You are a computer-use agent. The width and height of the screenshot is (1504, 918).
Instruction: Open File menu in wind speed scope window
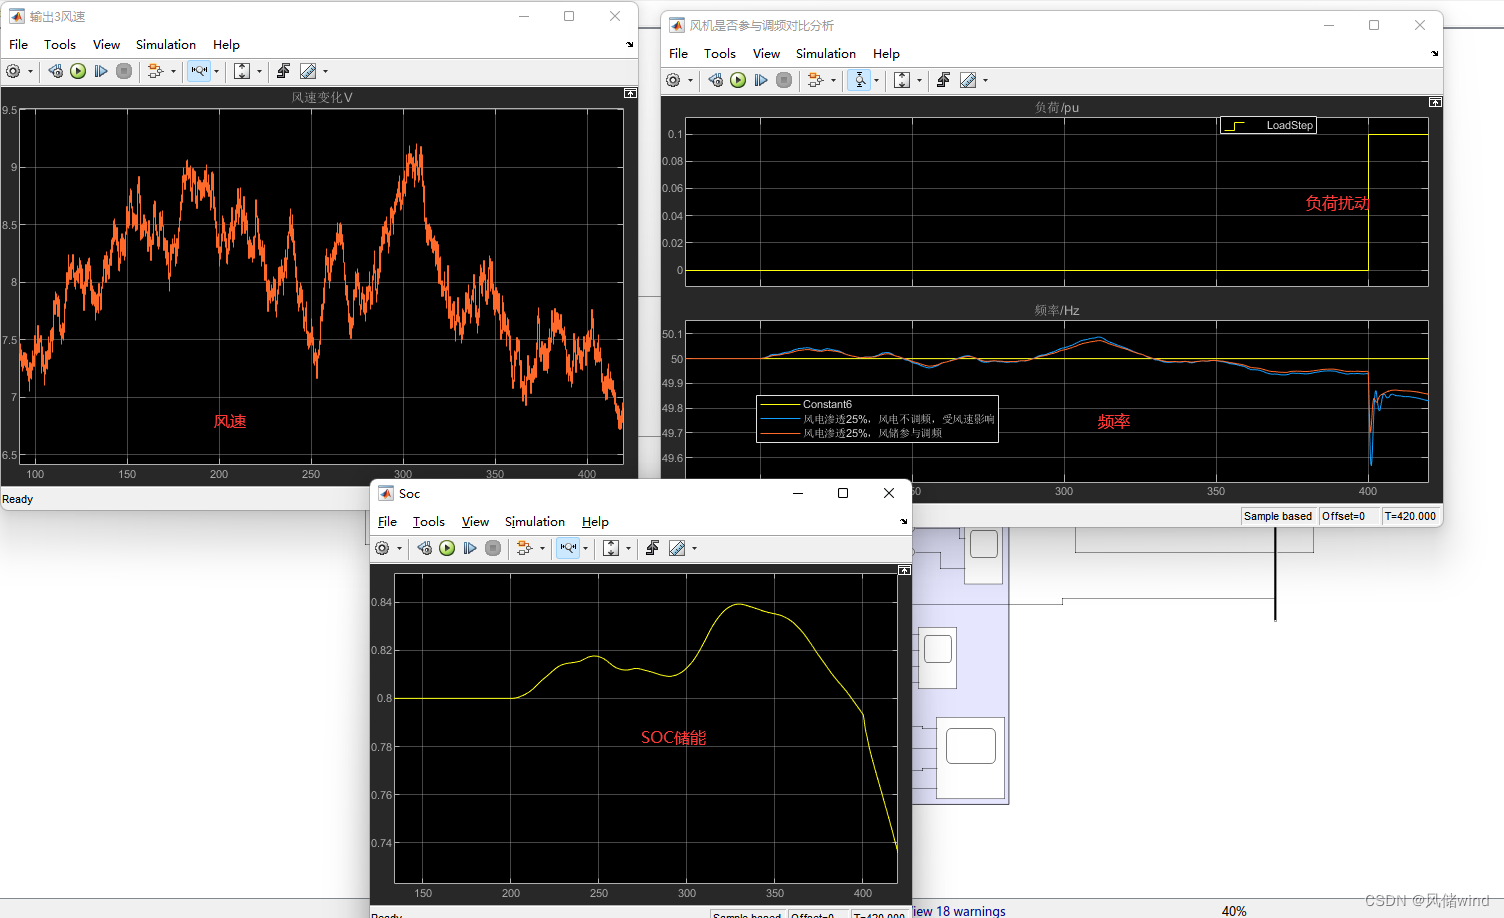point(18,45)
